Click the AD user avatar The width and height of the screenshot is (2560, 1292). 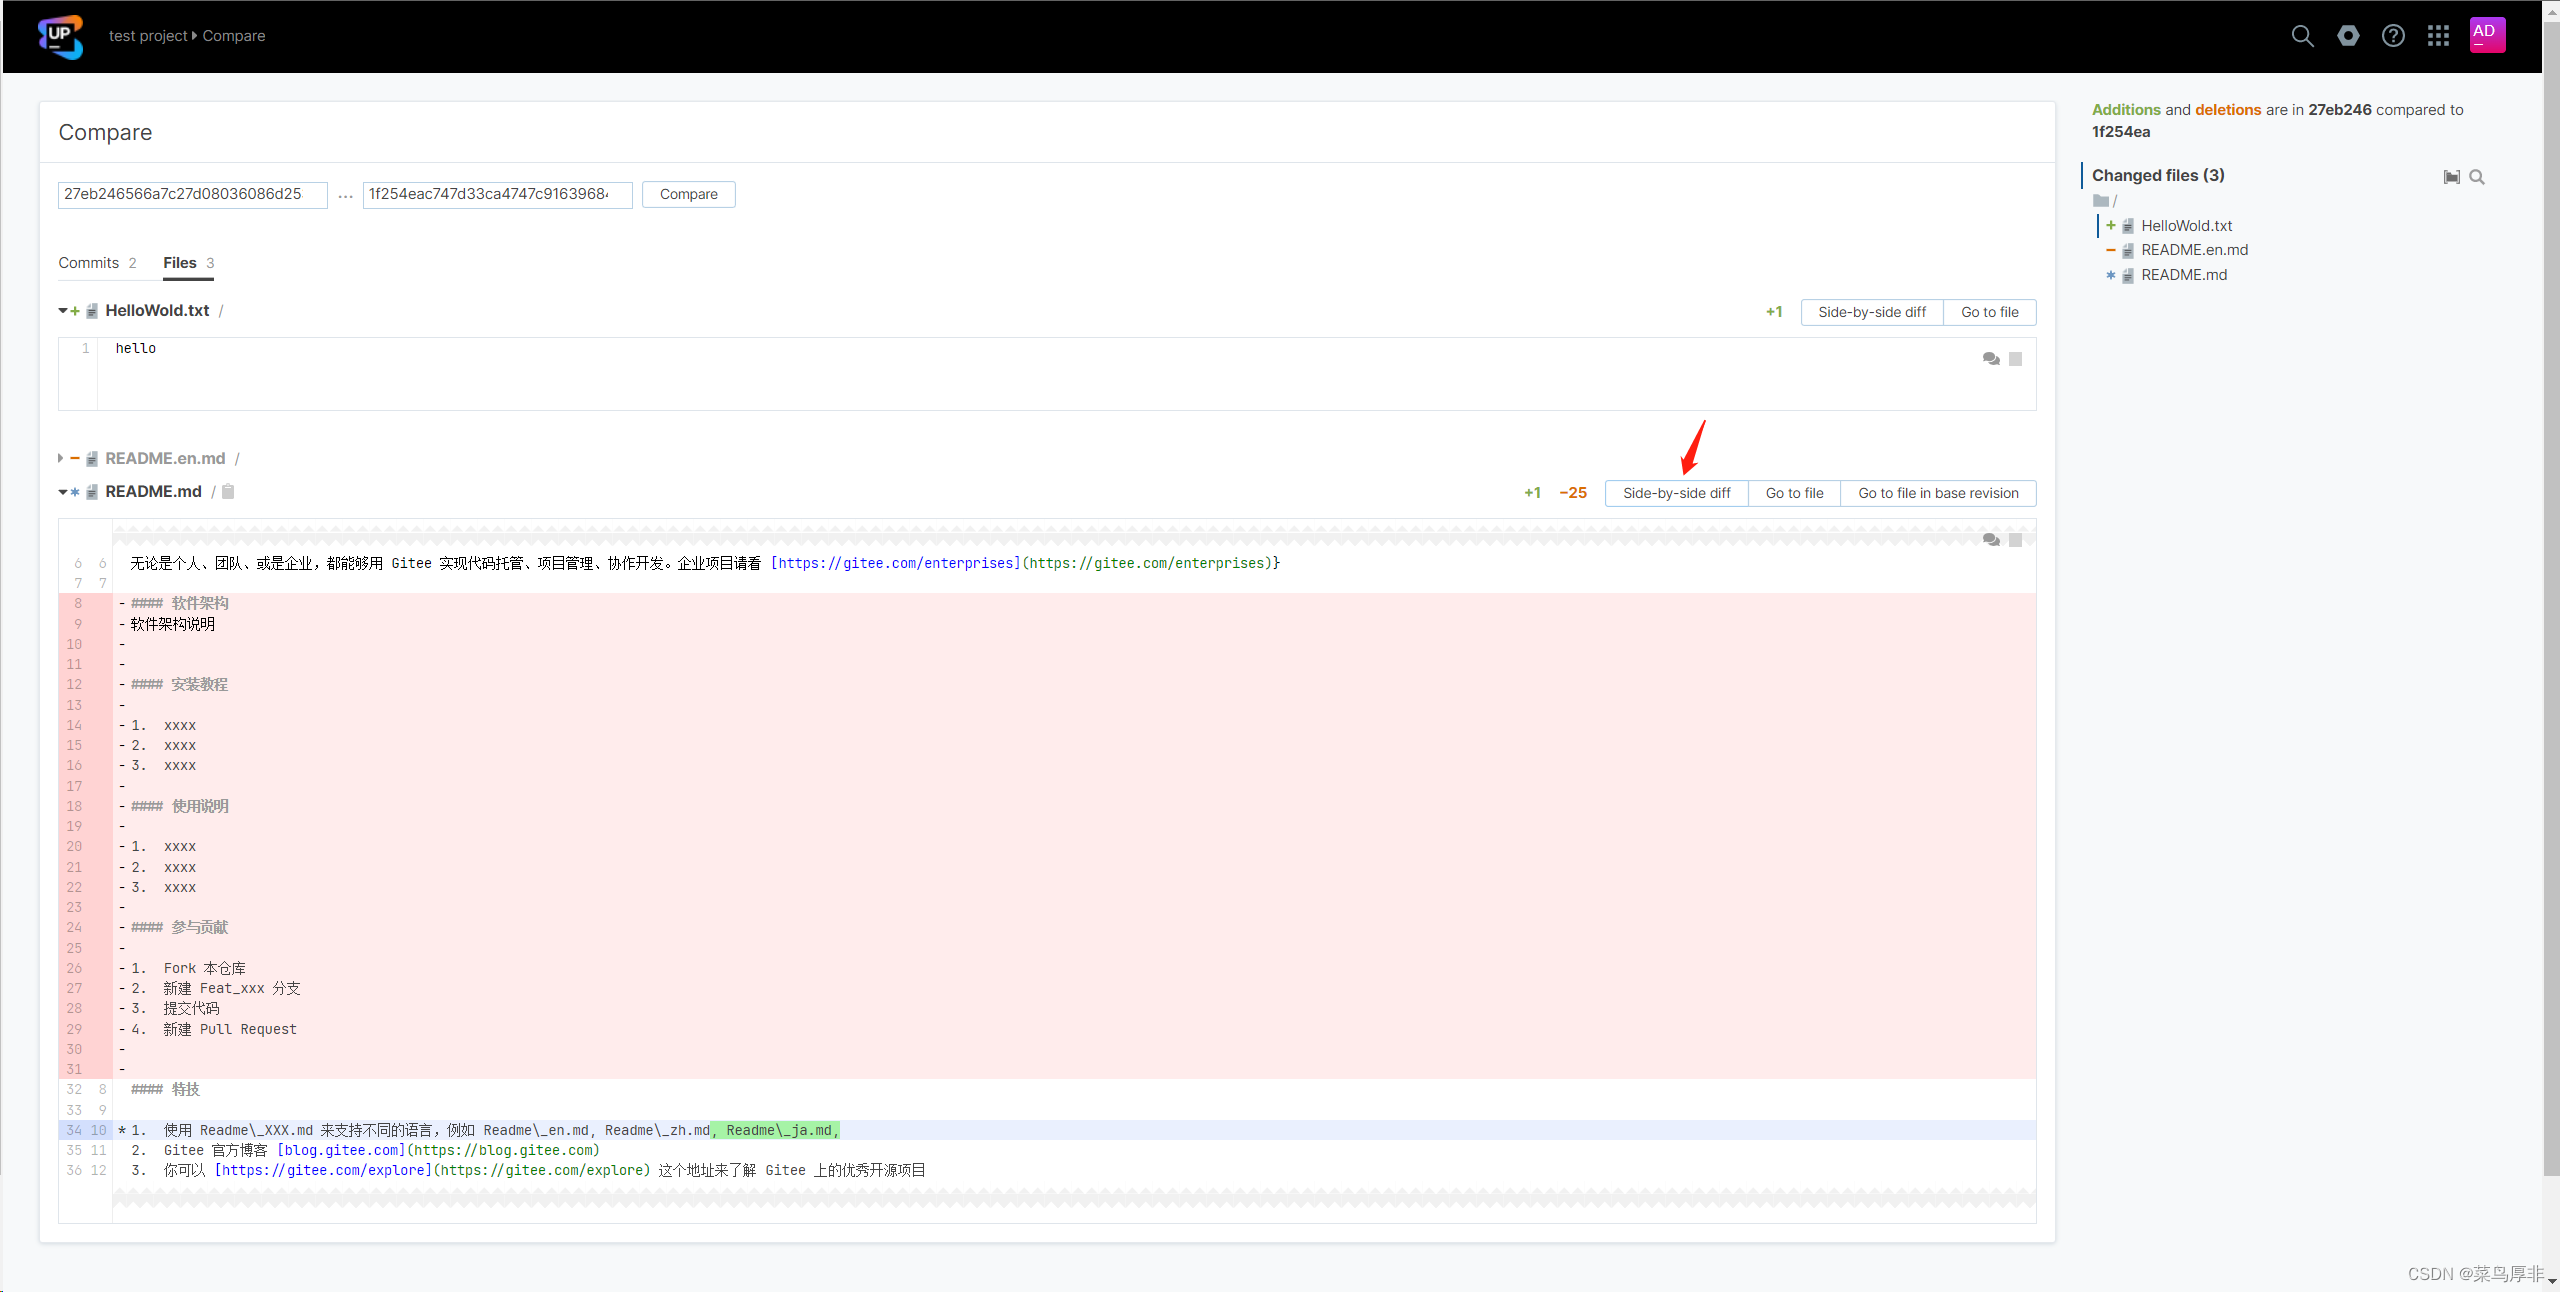pos(2486,34)
